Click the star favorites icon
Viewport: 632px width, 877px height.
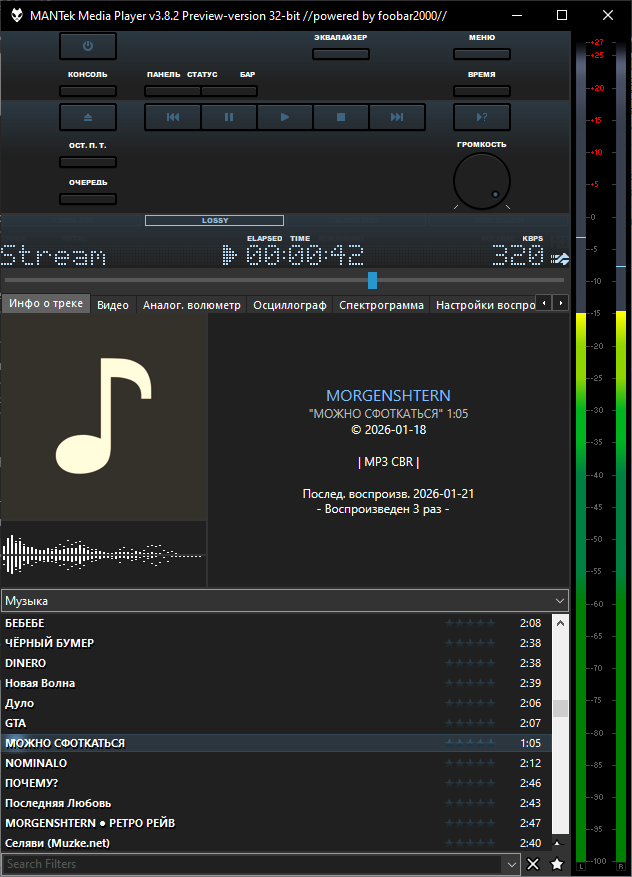click(557, 864)
